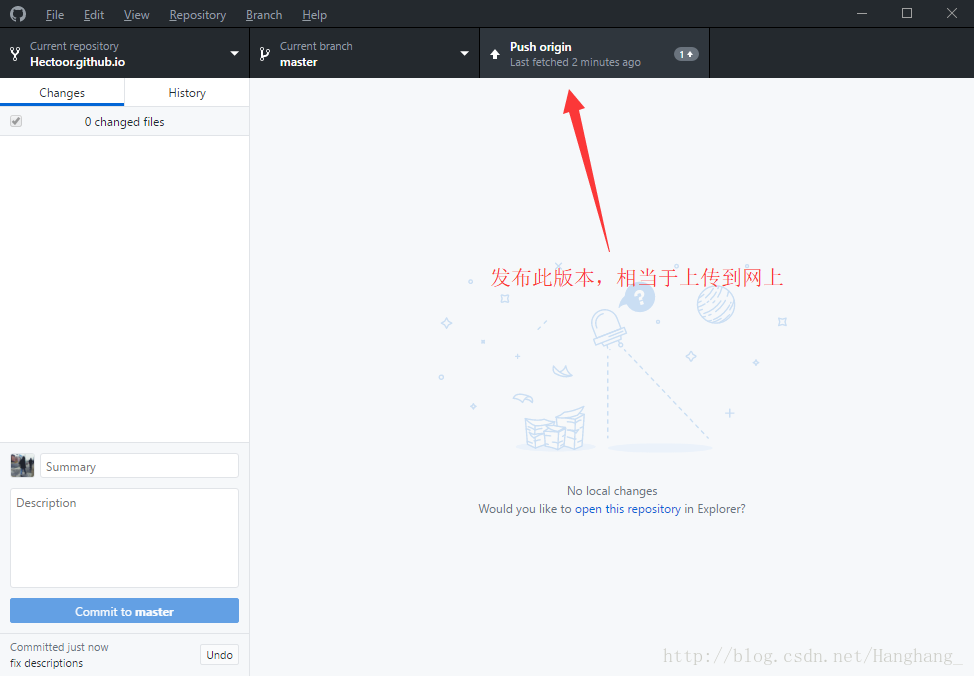Image resolution: width=974 pixels, height=676 pixels.
Task: Maximize the GitHub Desktop window
Action: pos(907,14)
